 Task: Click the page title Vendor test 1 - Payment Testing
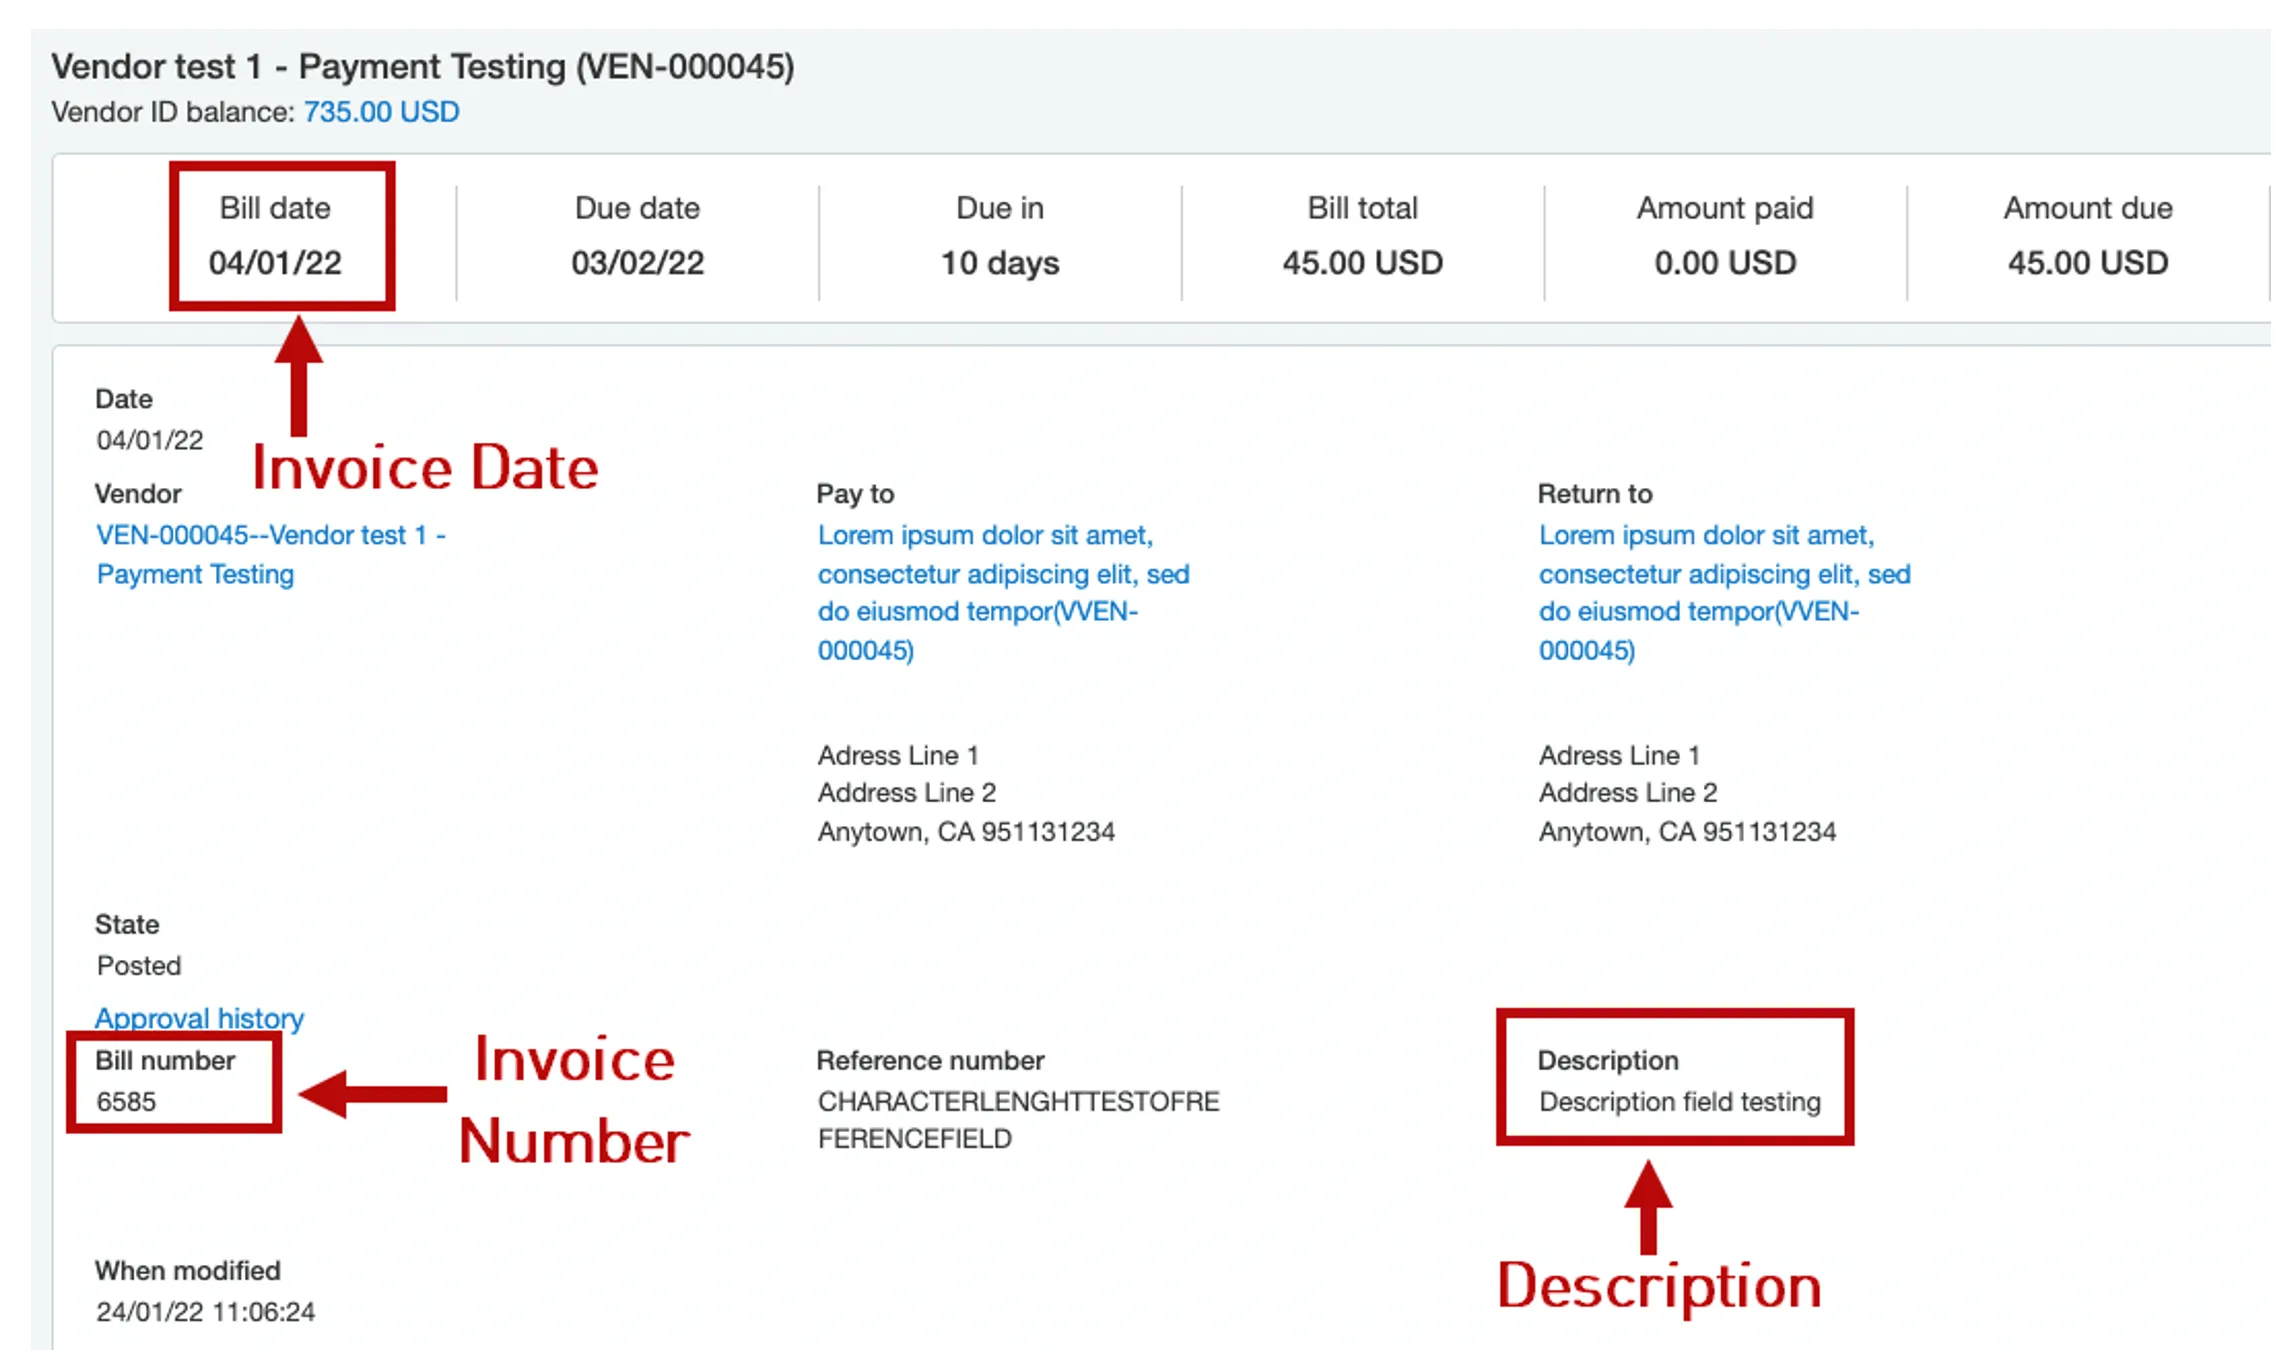click(423, 66)
